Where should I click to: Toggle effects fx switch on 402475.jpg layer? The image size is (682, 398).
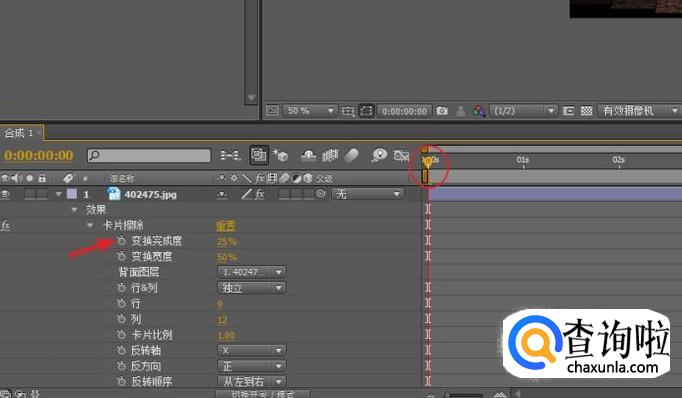point(259,194)
